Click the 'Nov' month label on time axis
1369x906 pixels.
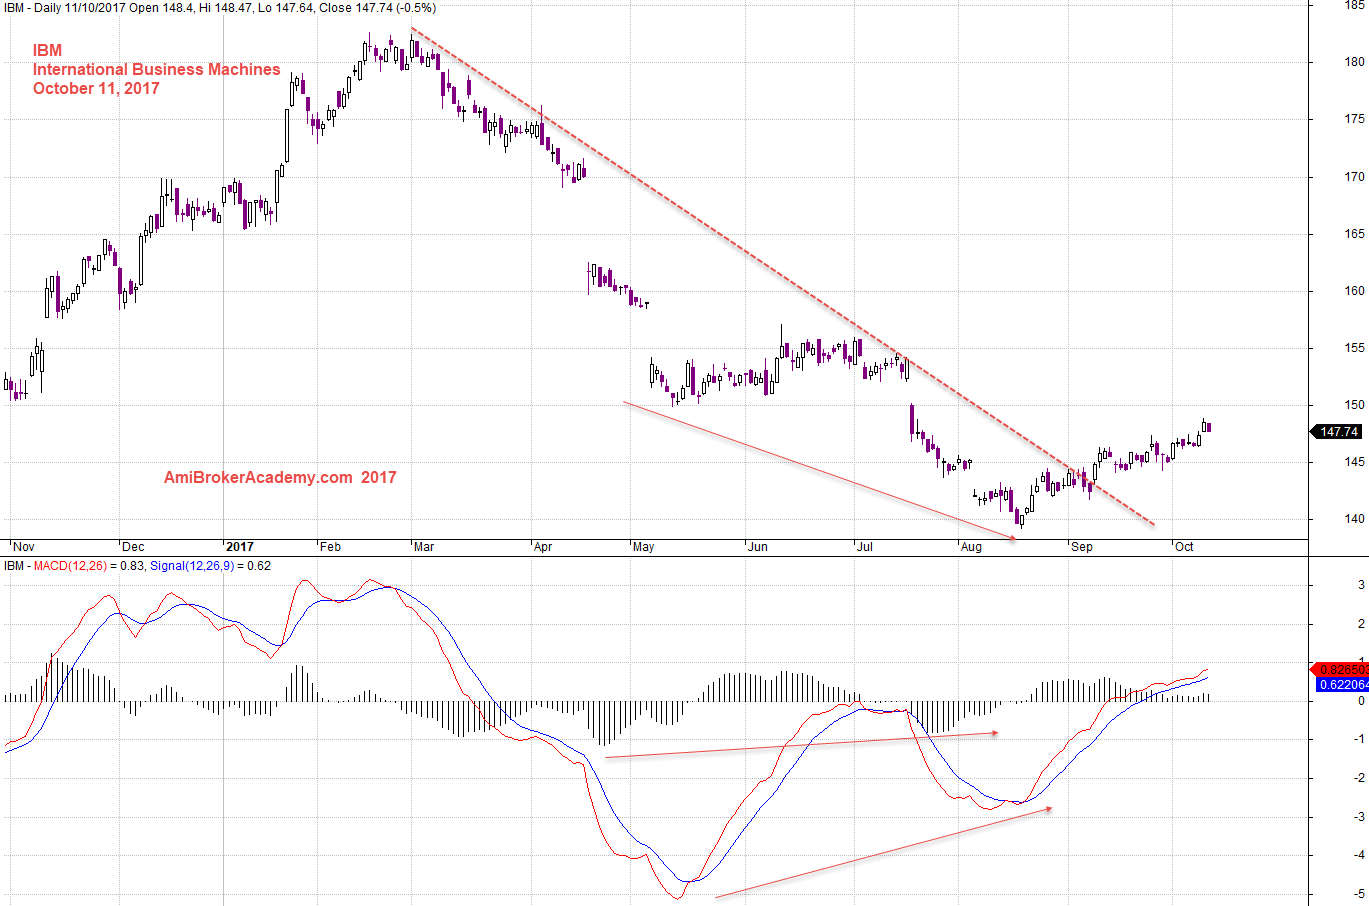[24, 547]
